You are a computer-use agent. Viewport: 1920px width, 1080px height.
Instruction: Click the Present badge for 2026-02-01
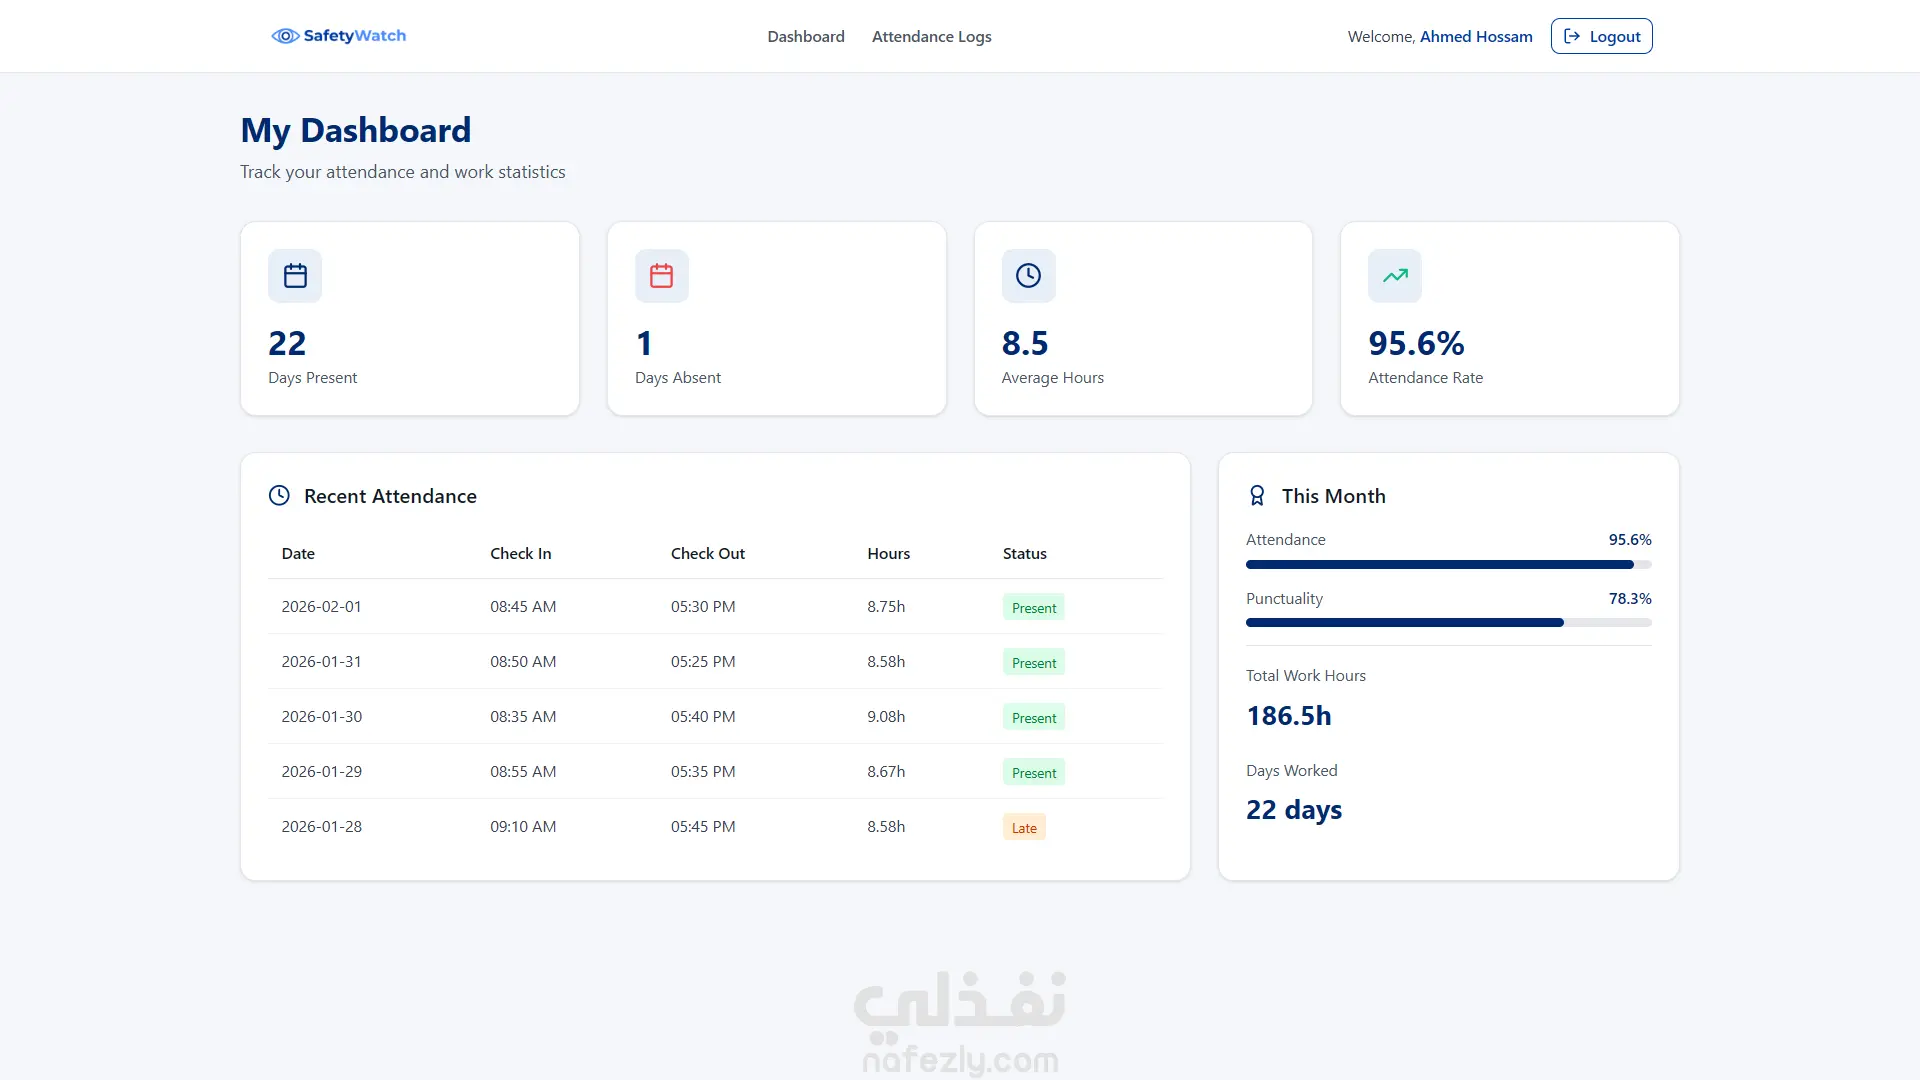pyautogui.click(x=1033, y=608)
